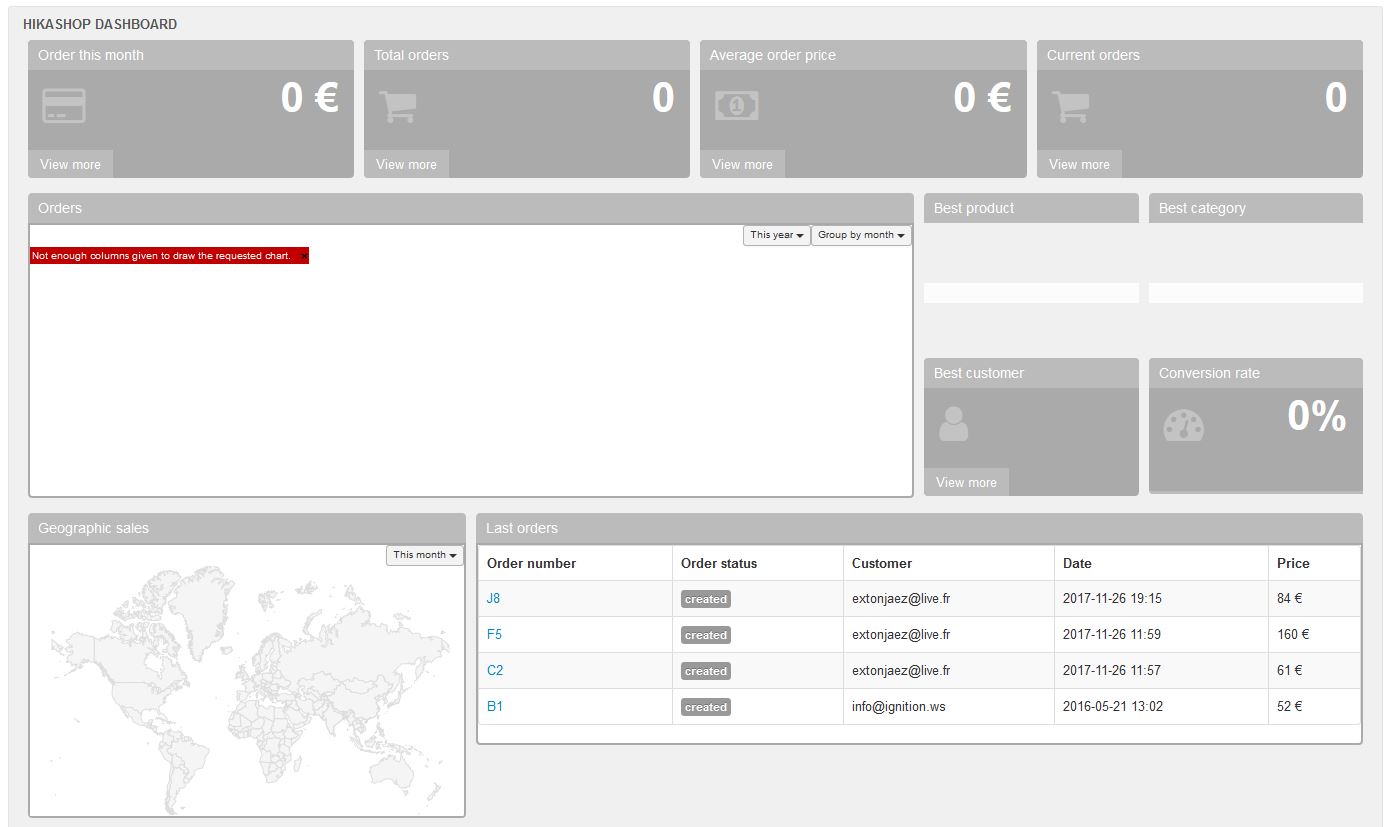Screen dimensions: 1385x827
Task: Click the banknote icon in Average order price
Action: (x=737, y=106)
